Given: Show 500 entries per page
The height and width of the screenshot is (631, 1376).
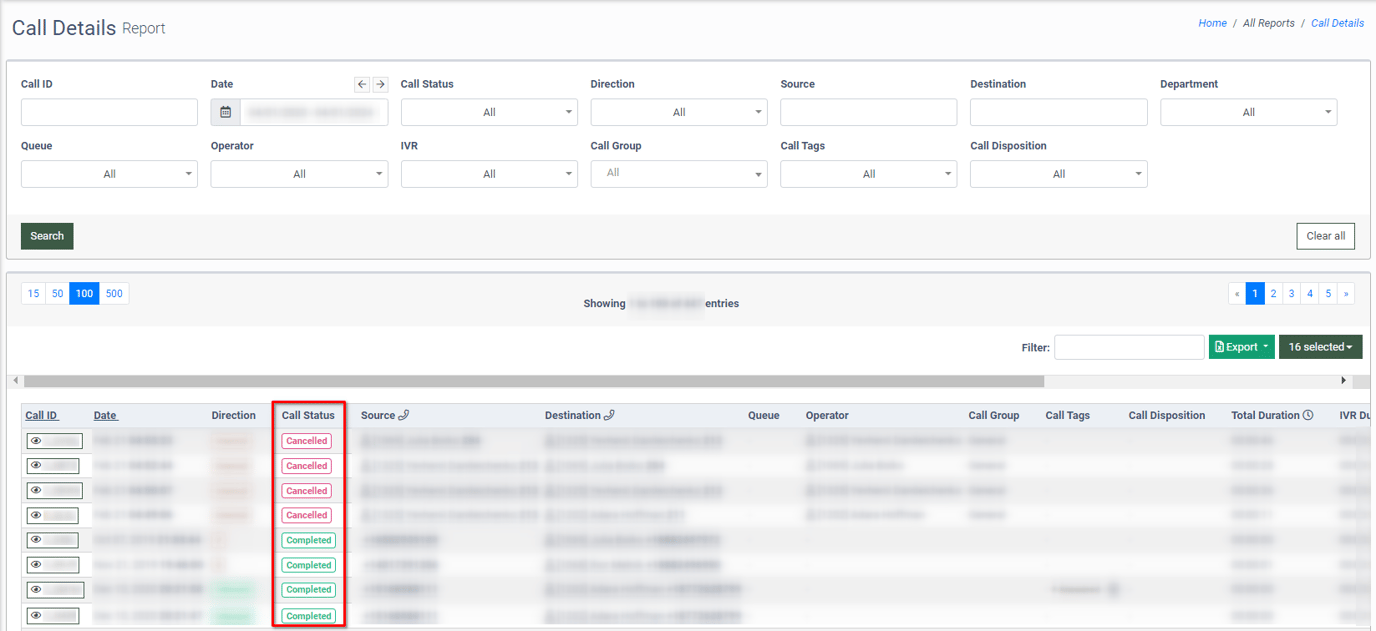Looking at the screenshot, I should click(114, 293).
